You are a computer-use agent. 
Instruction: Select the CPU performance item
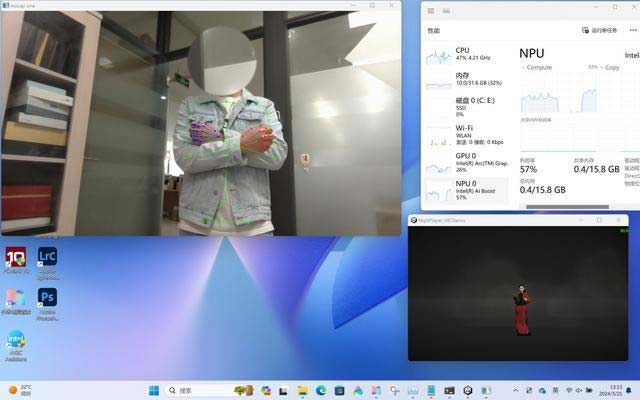click(466, 55)
